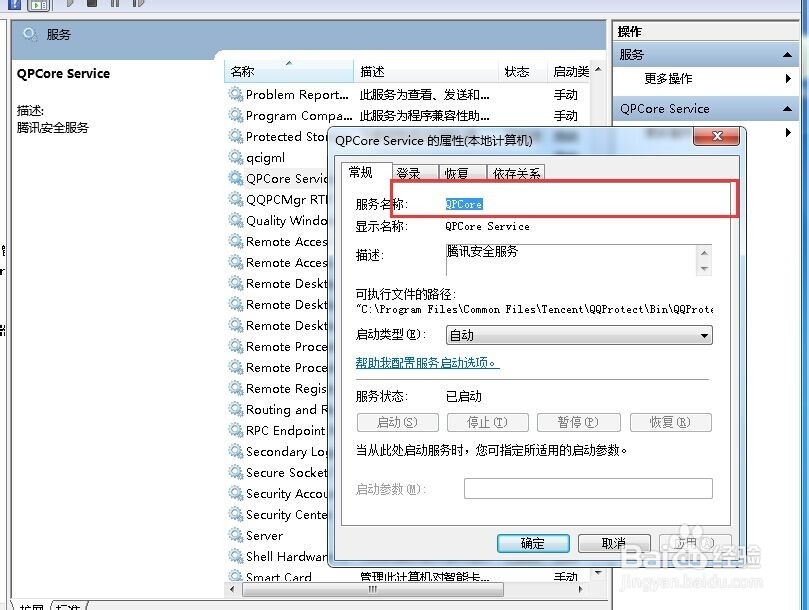Click the 停止(T) button

pyautogui.click(x=488, y=423)
